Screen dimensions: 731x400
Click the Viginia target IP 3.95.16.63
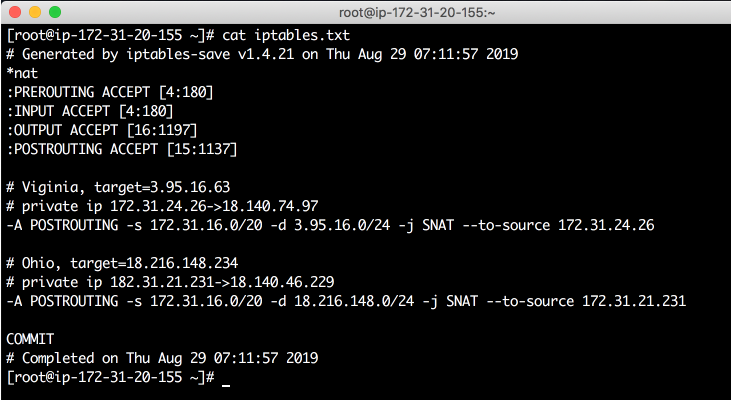[190, 187]
